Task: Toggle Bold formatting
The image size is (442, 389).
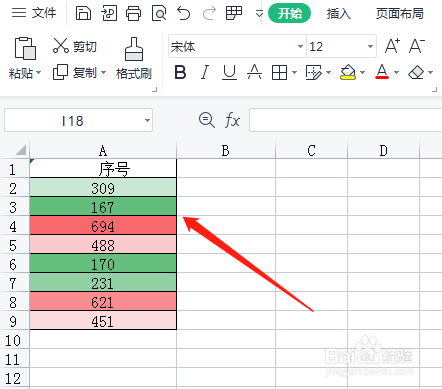Action: click(x=180, y=72)
